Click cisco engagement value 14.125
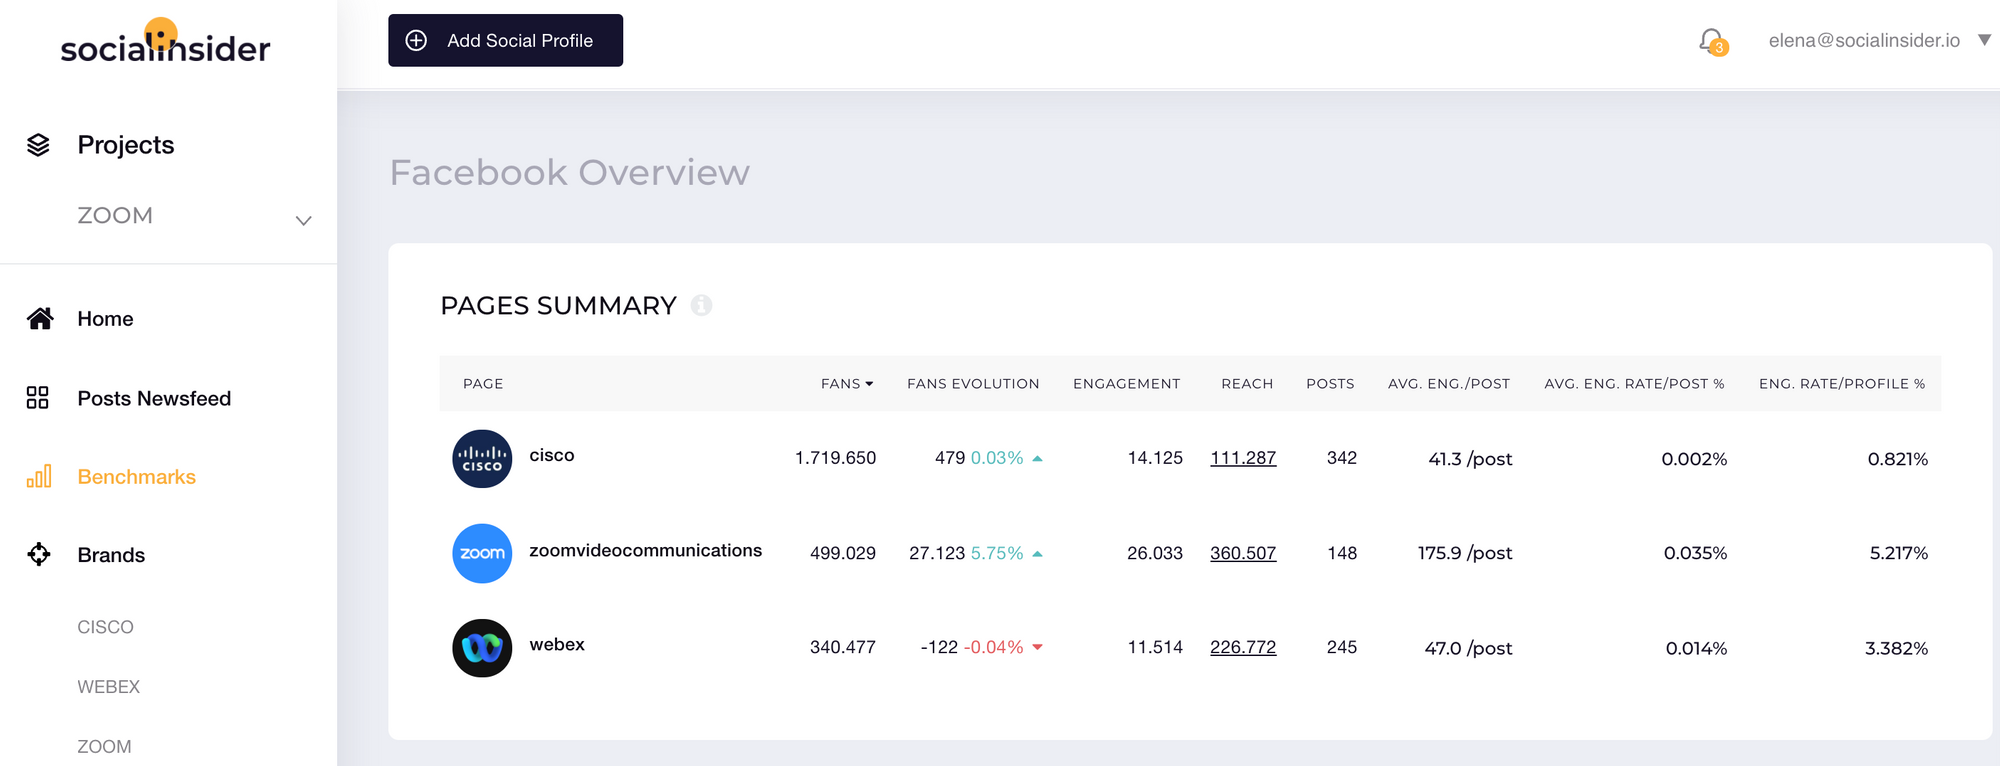The image size is (2000, 766). [x=1155, y=458]
